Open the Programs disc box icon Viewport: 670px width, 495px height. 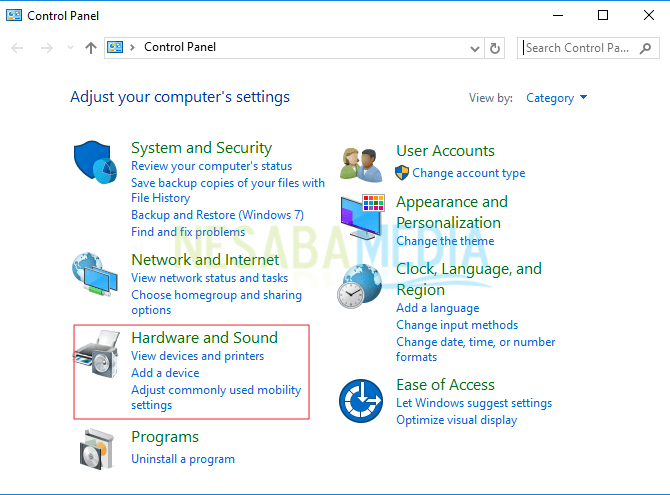[97, 450]
